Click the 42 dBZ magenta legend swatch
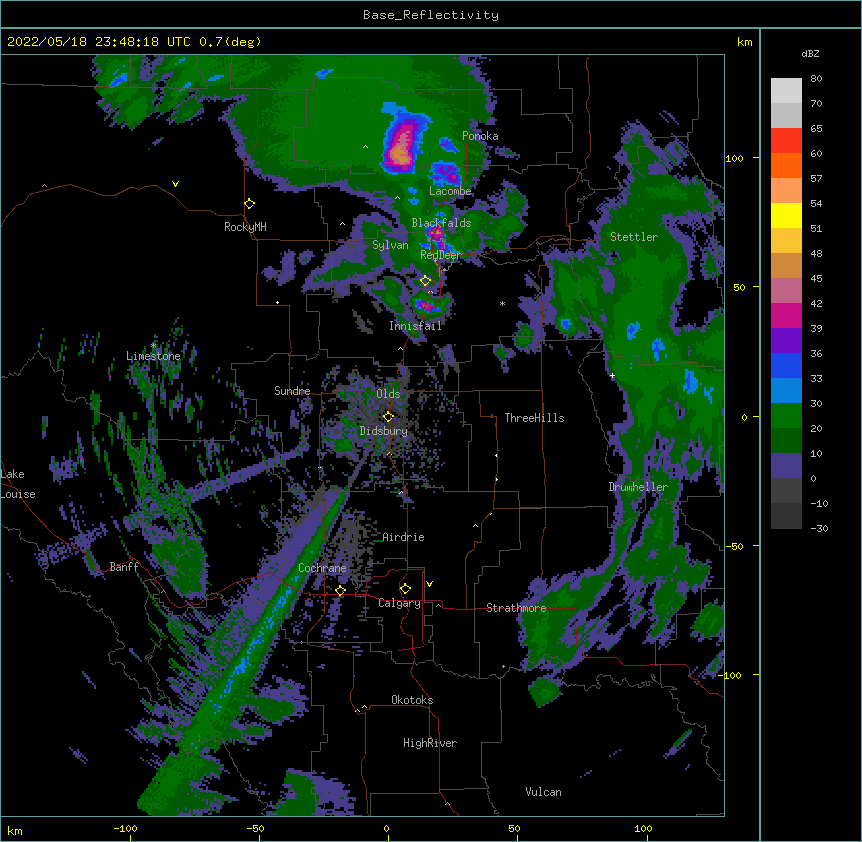 pos(786,315)
